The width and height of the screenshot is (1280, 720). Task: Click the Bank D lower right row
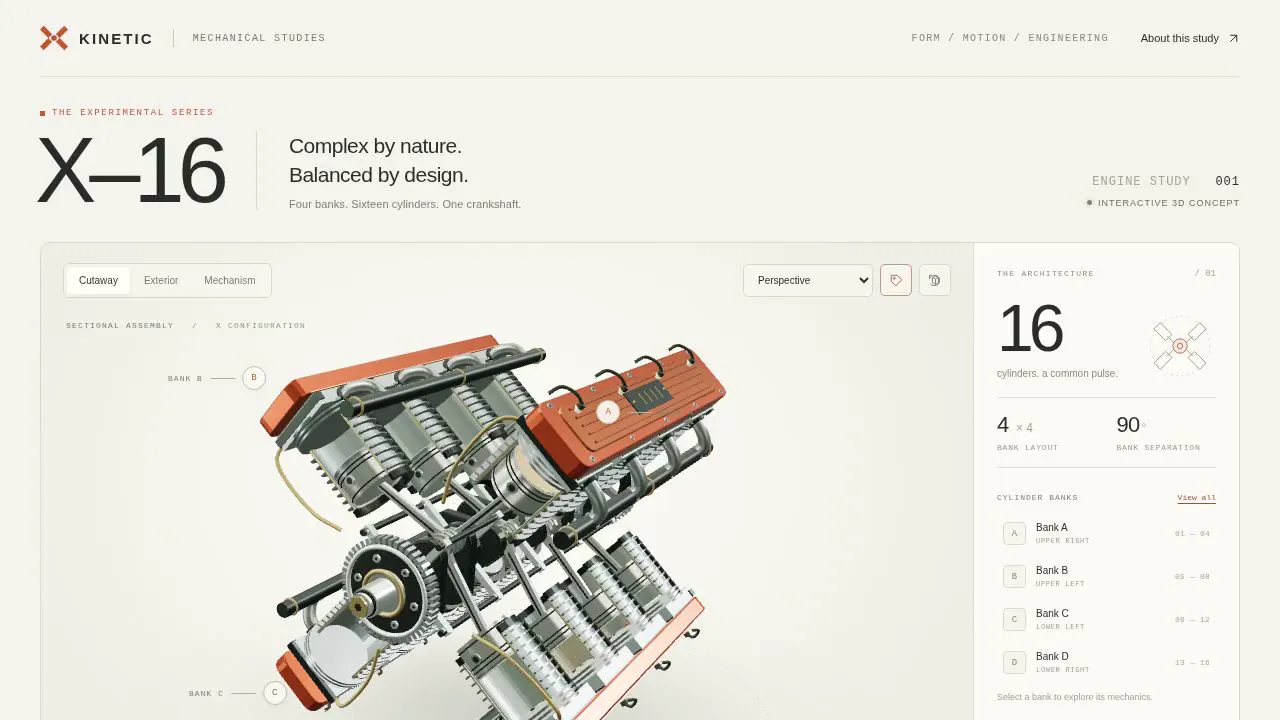coord(1106,662)
